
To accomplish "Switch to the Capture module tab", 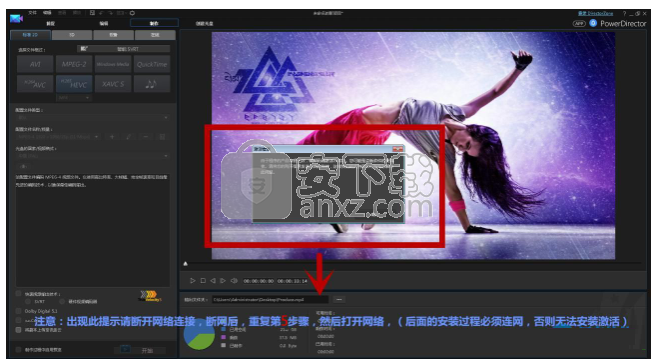I will click(x=50, y=24).
